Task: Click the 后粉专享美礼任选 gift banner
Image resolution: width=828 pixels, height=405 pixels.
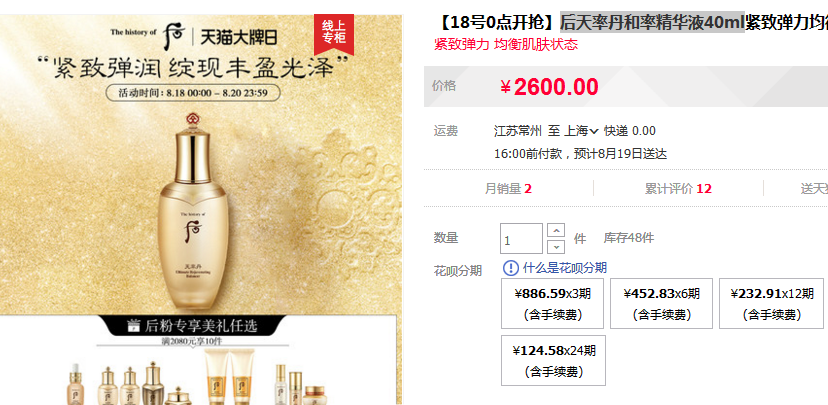Action: [193, 326]
